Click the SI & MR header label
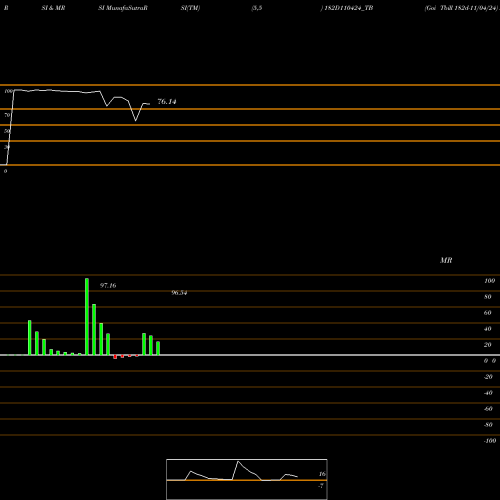 [x=53, y=8]
